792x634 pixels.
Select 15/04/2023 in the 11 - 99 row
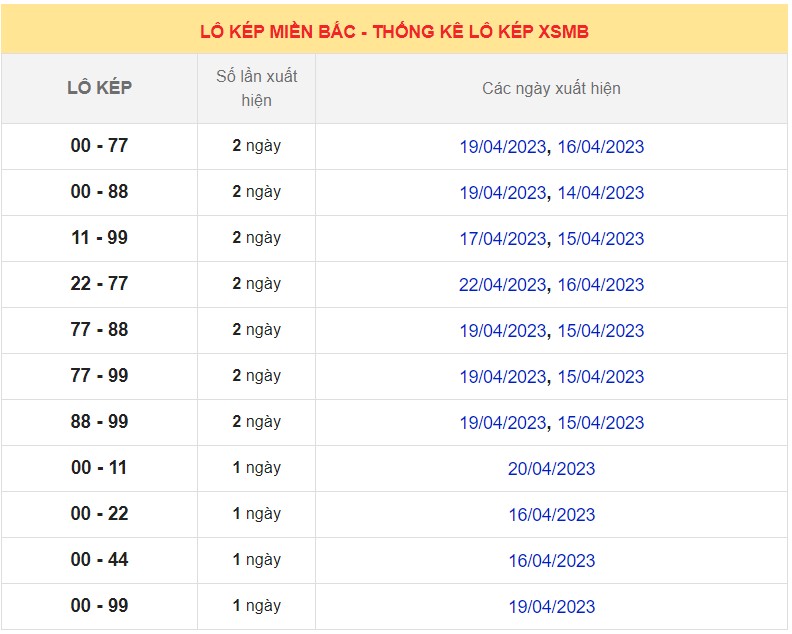tap(600, 239)
